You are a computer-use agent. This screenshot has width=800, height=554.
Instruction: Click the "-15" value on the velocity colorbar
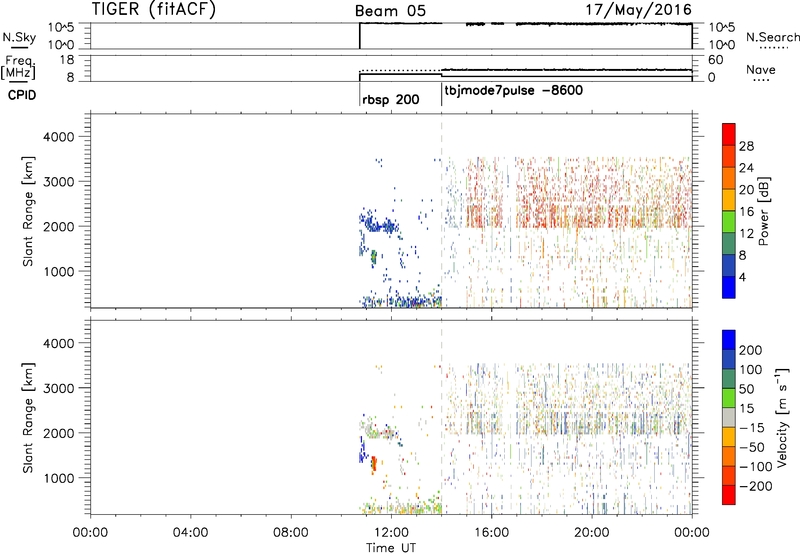coord(751,428)
